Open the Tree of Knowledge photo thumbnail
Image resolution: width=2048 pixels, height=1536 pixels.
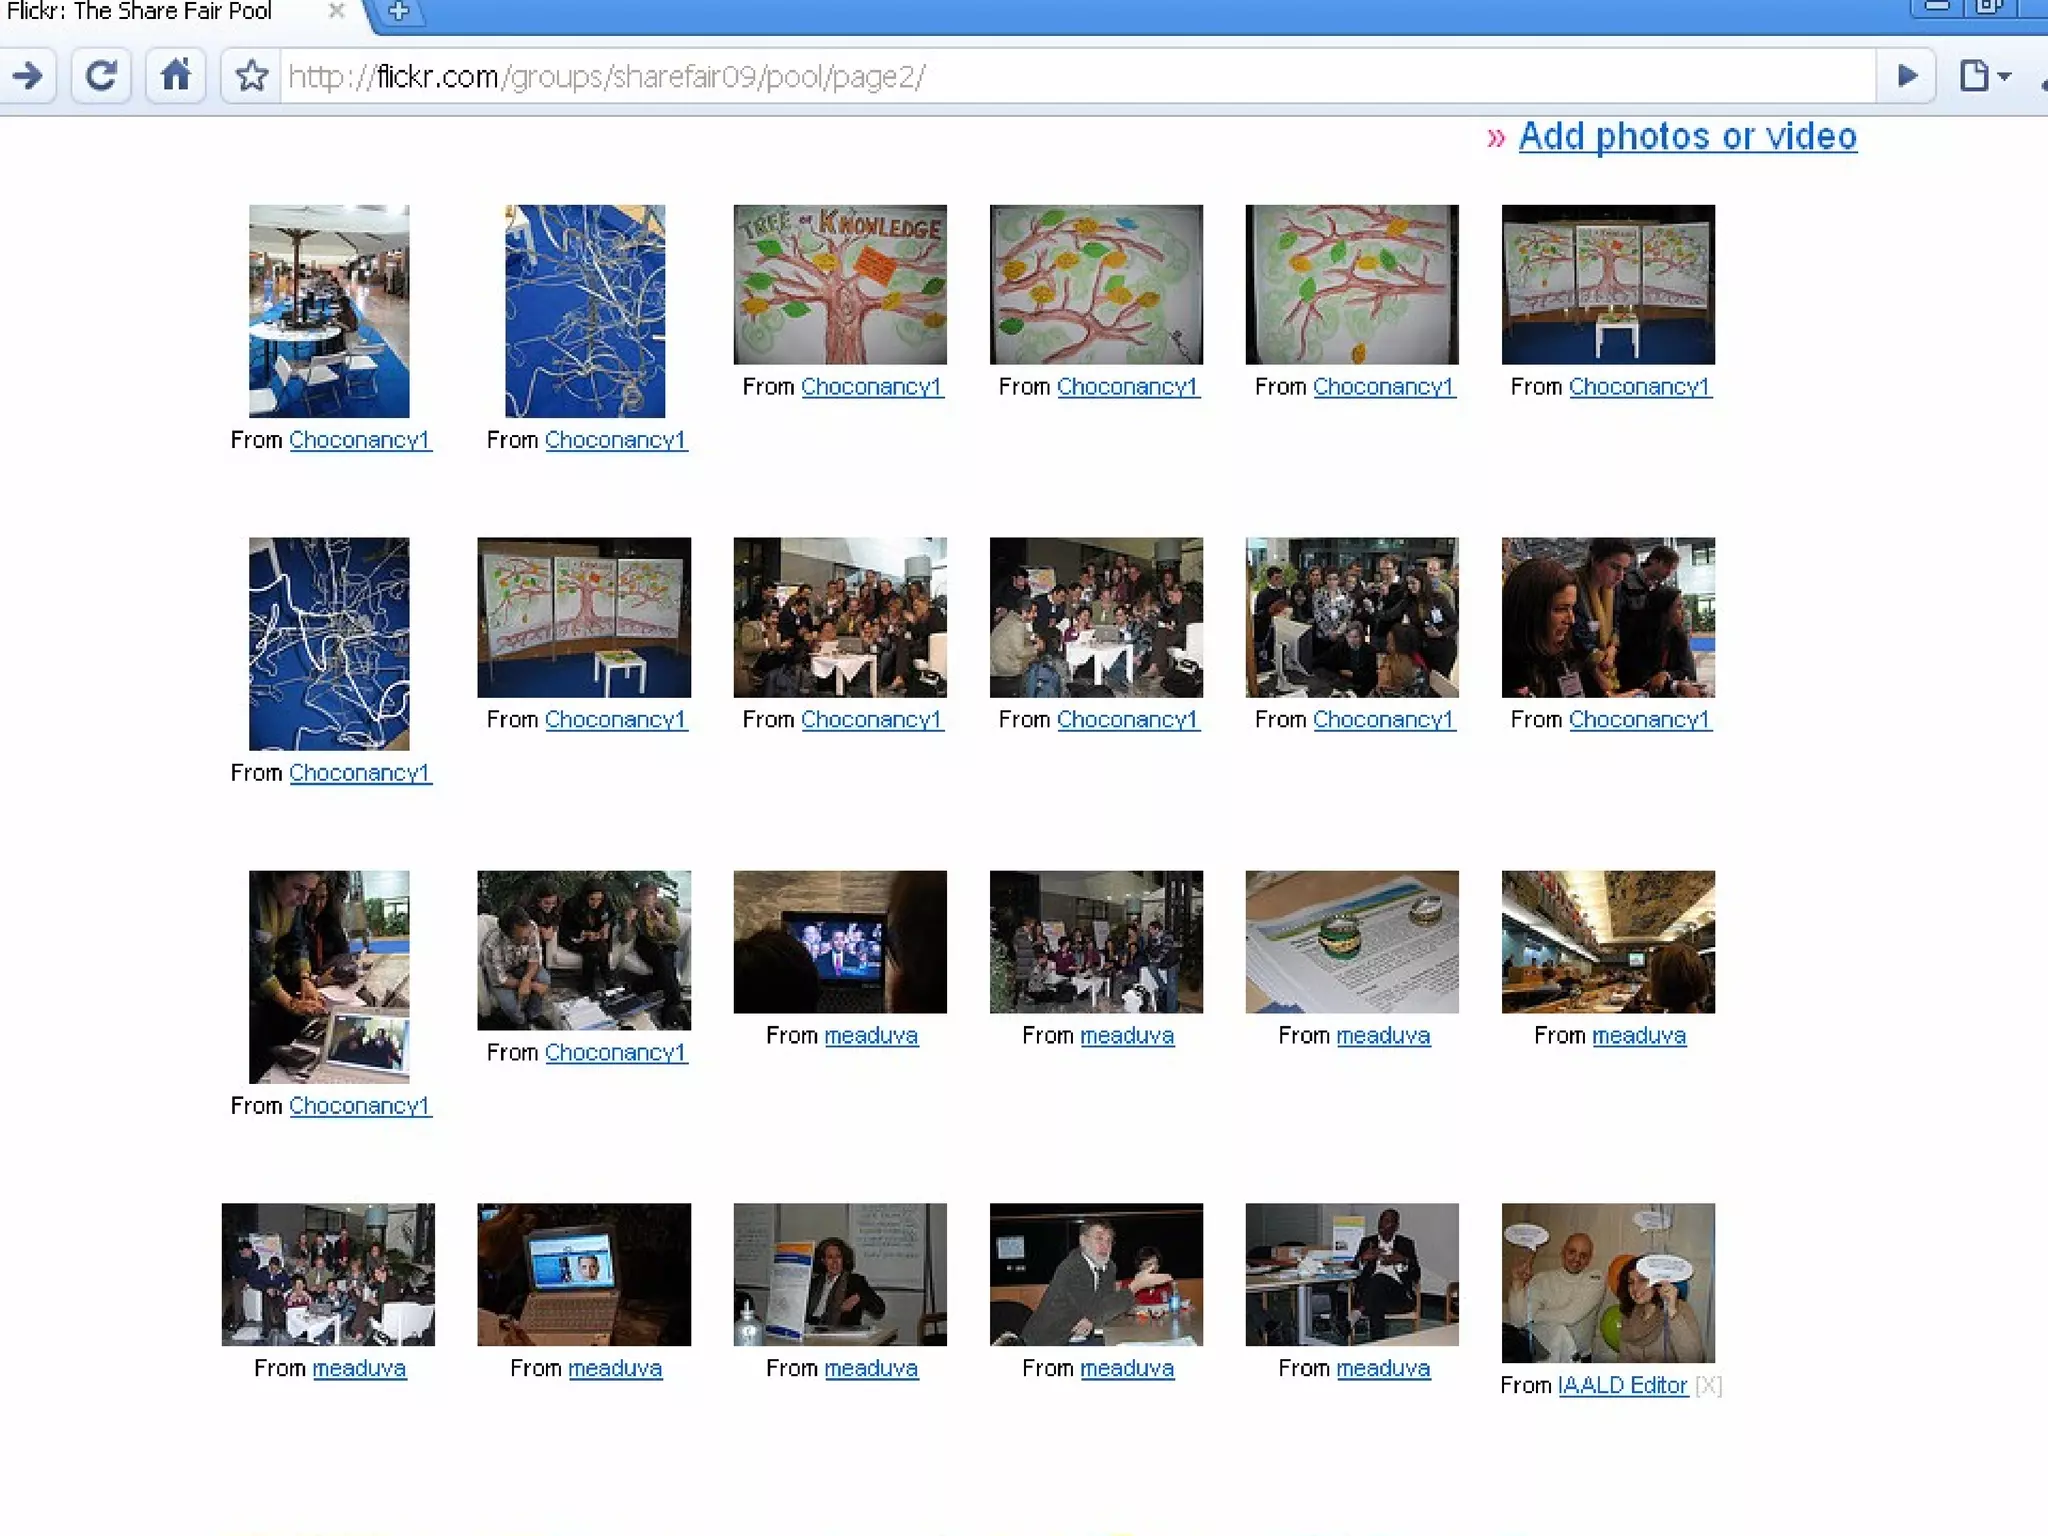(840, 285)
